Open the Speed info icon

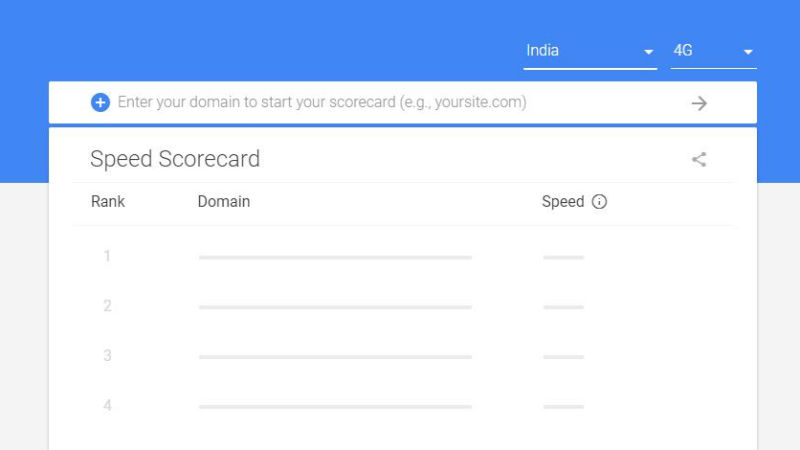click(599, 202)
